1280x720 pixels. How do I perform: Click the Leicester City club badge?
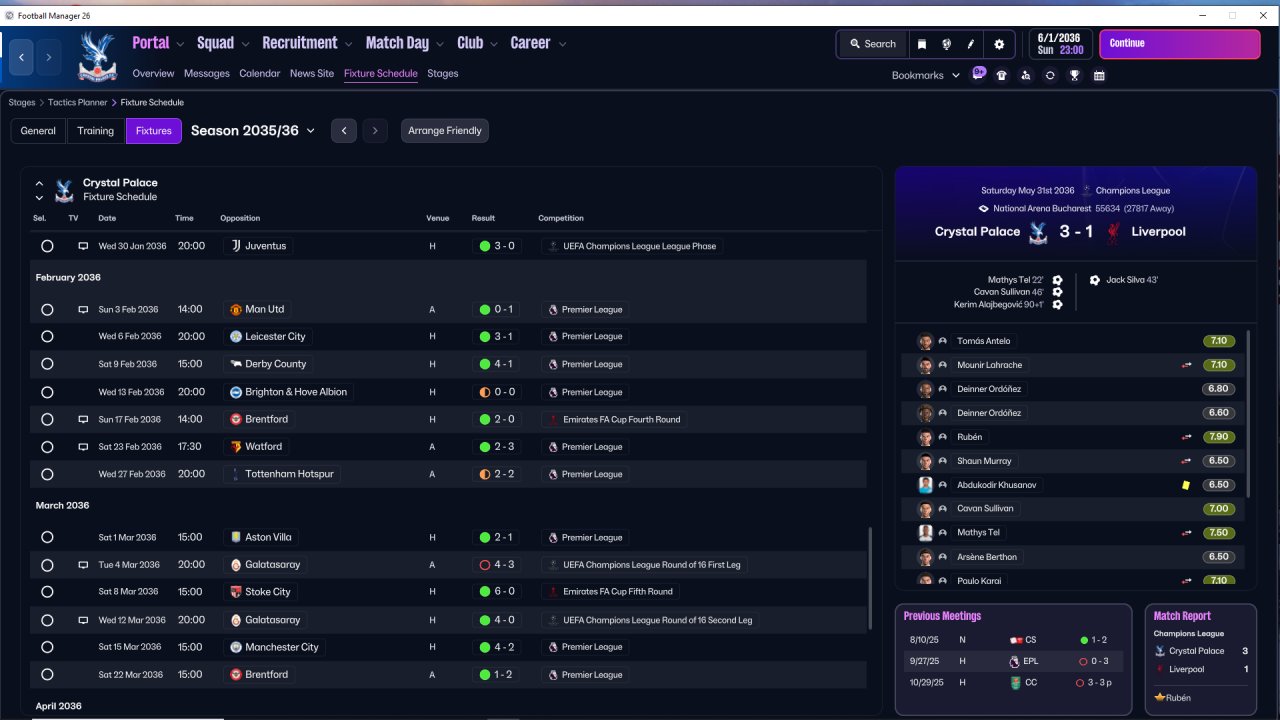[236, 337]
